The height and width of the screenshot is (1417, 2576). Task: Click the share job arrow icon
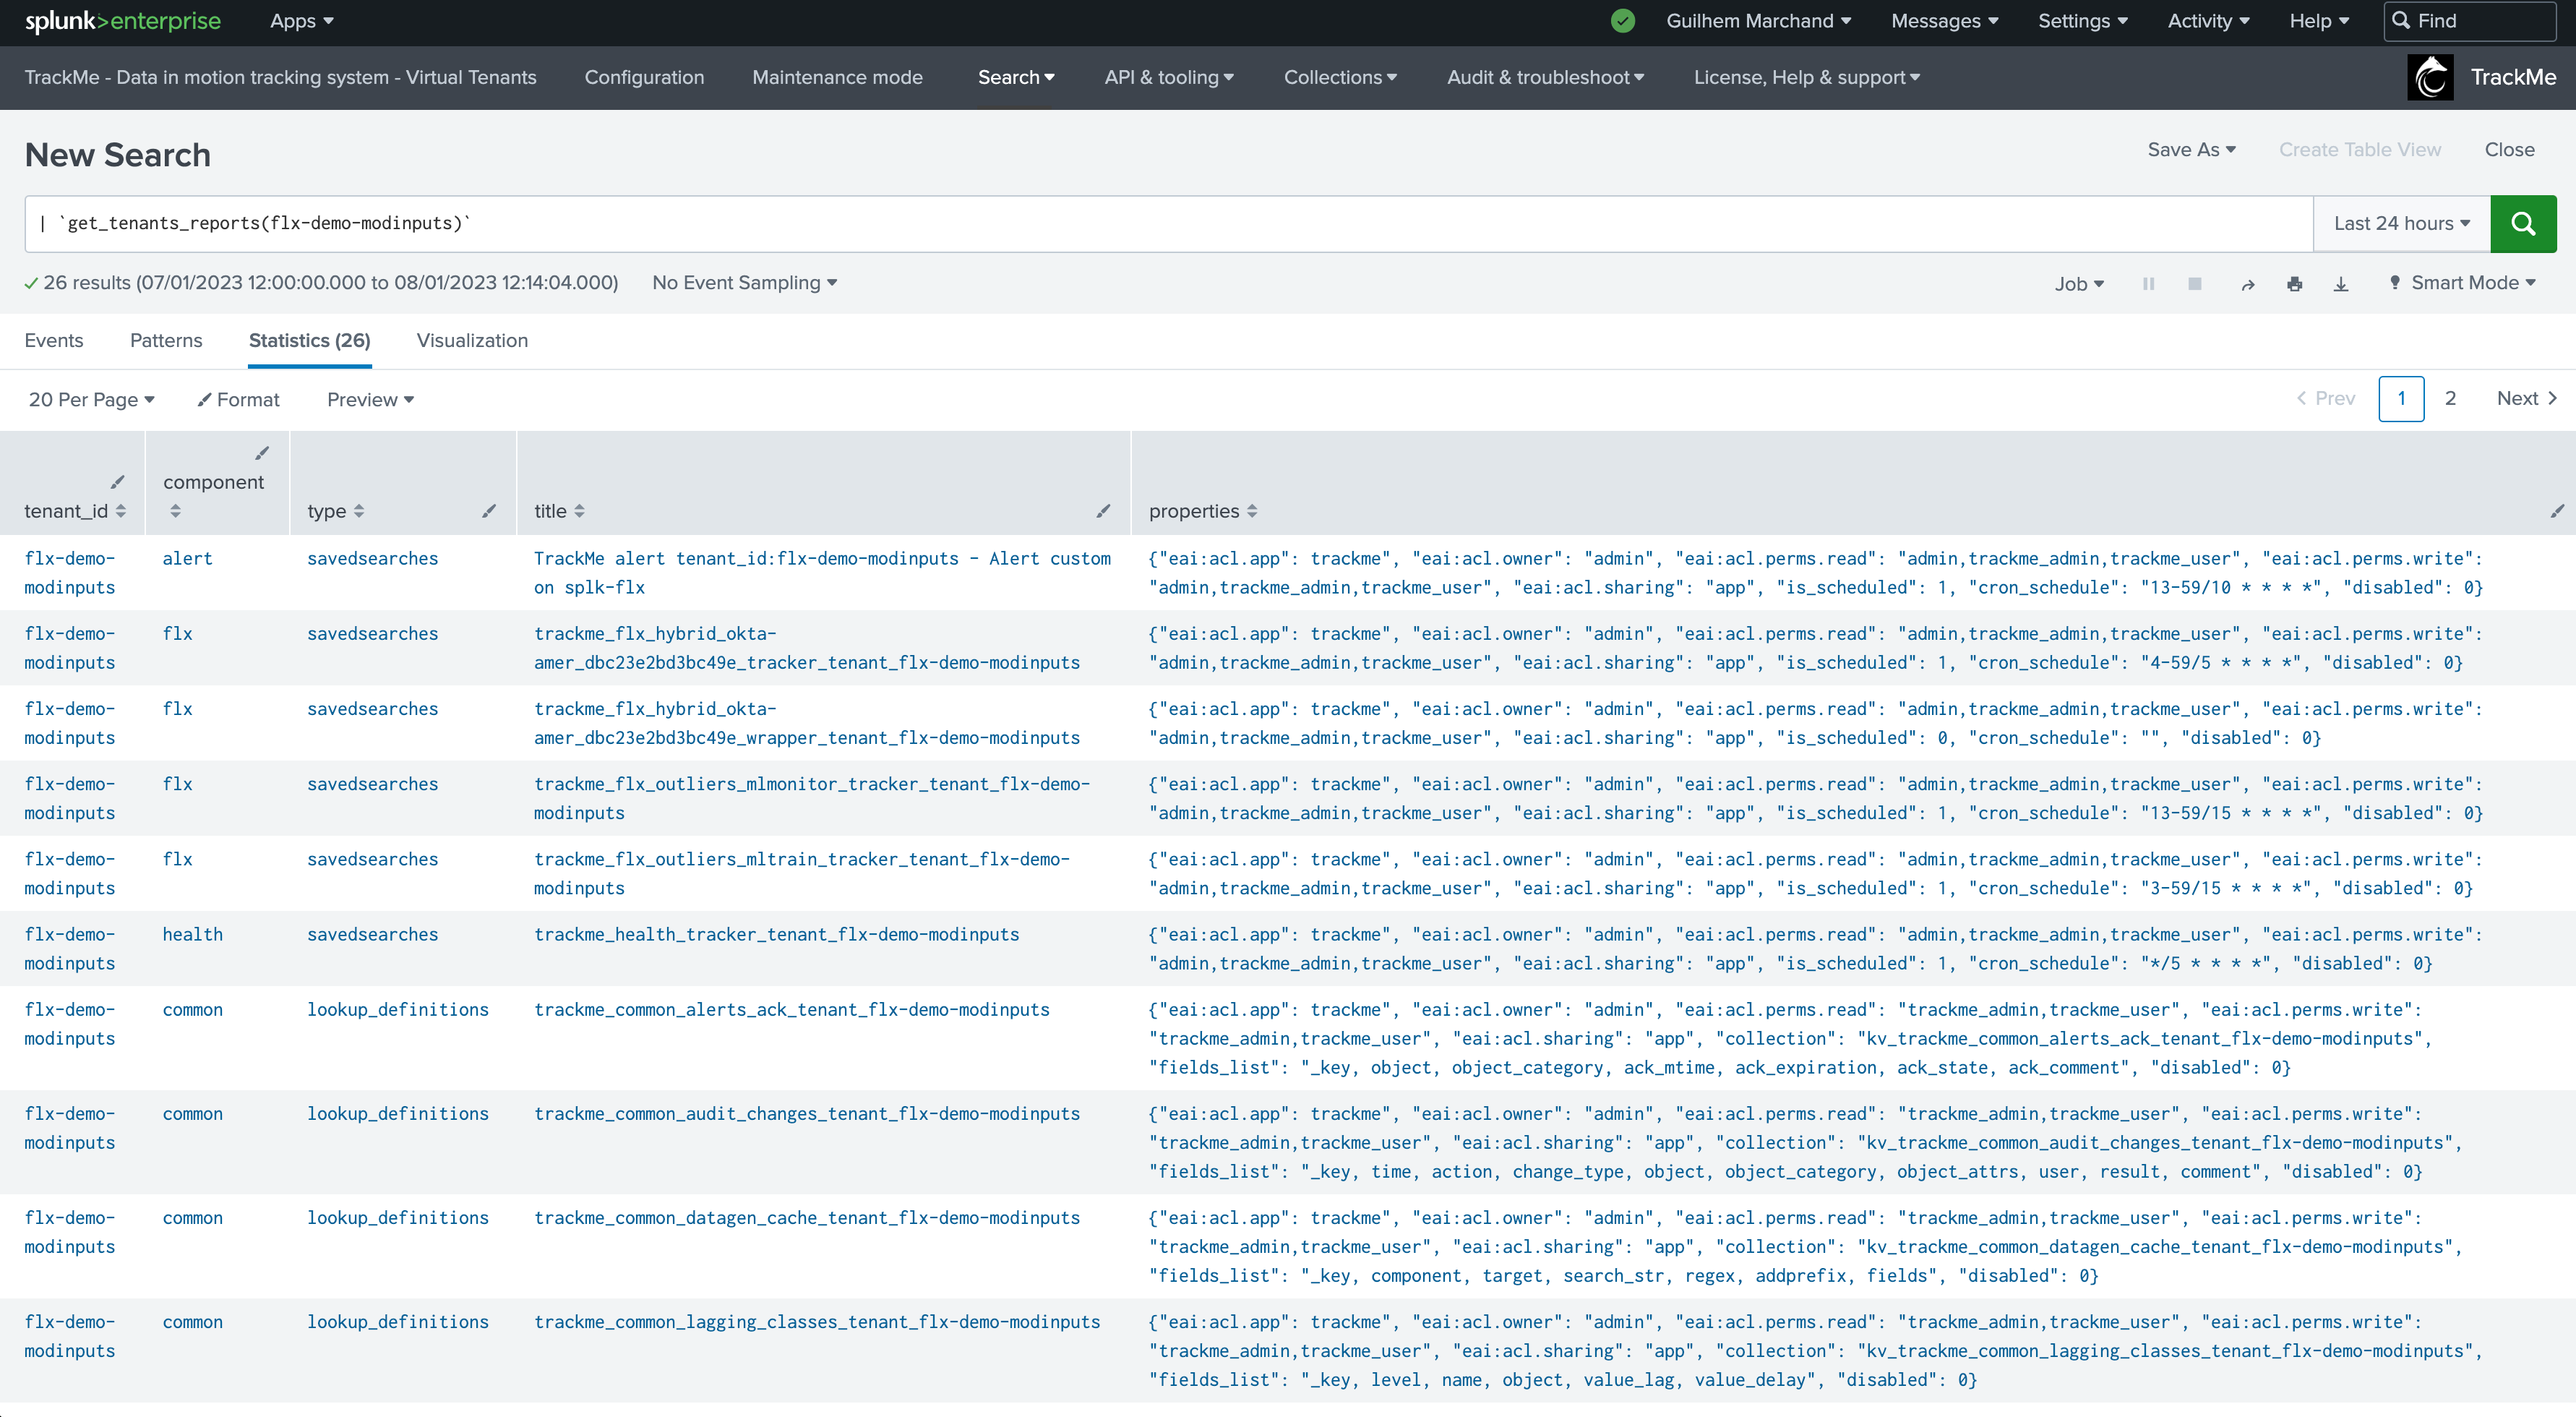pyautogui.click(x=2247, y=284)
